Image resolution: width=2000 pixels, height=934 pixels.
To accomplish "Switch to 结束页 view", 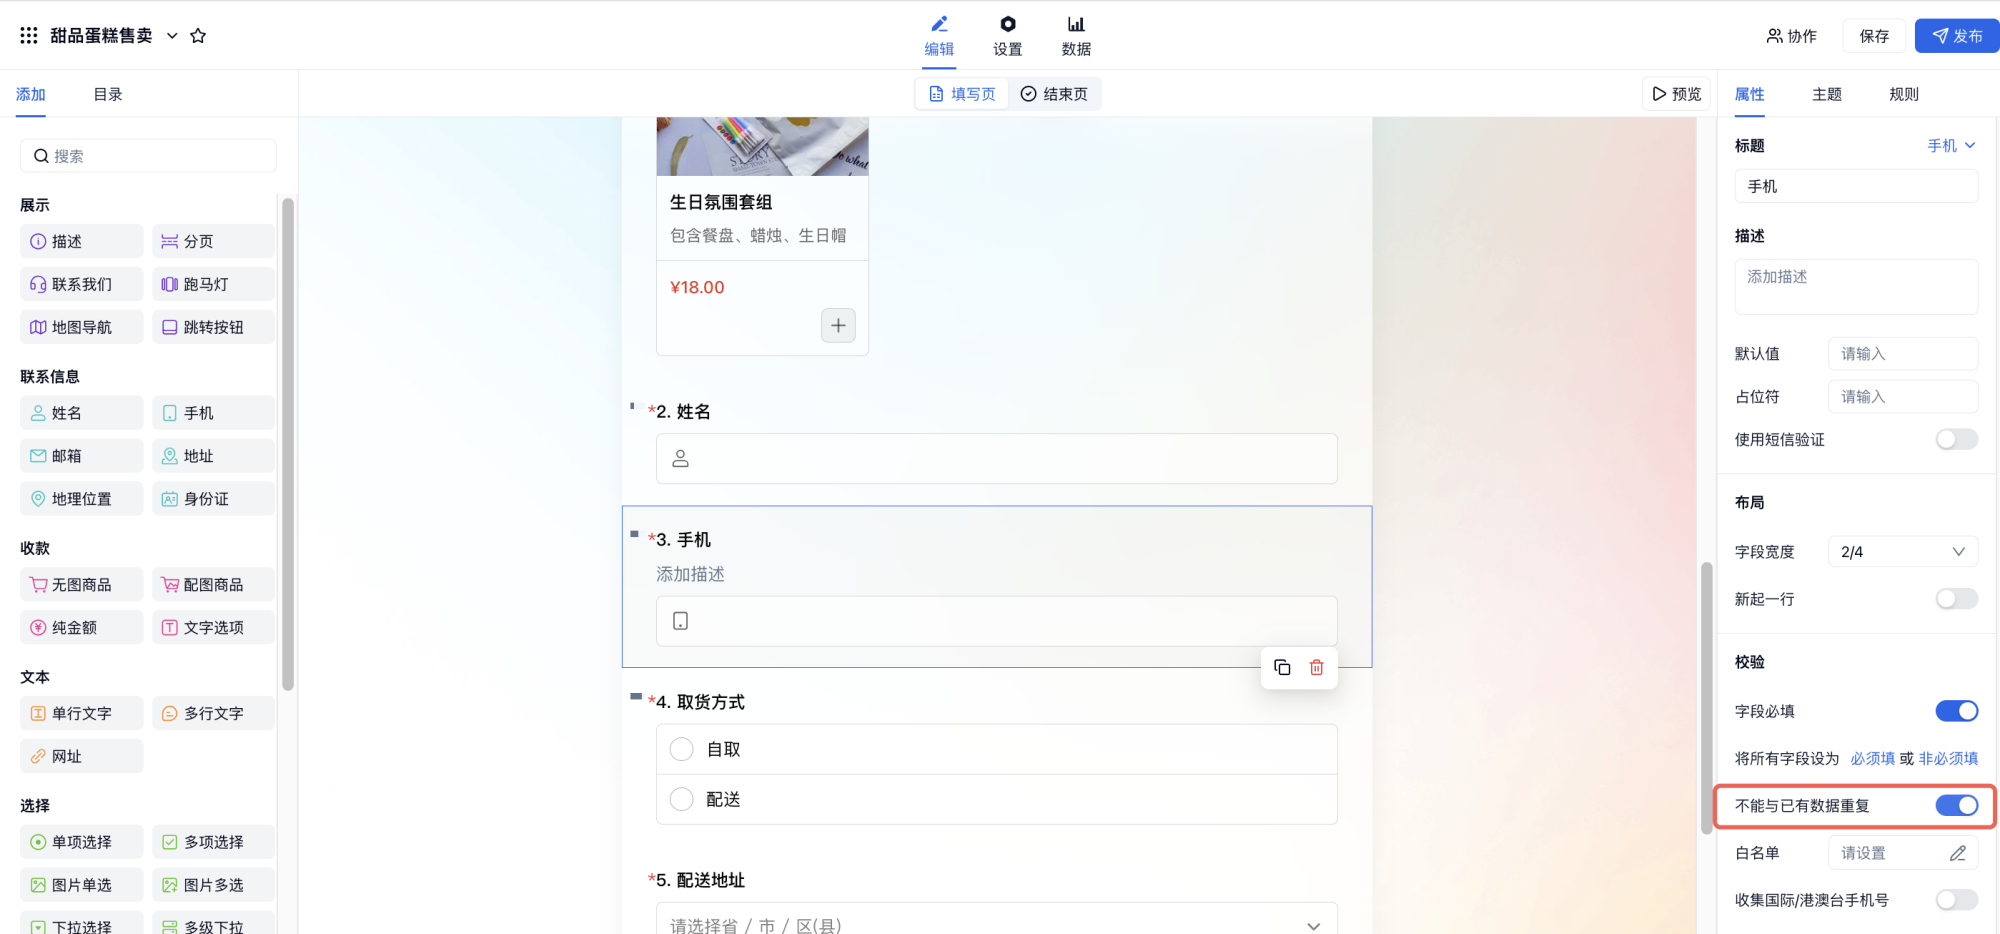I will (1054, 94).
